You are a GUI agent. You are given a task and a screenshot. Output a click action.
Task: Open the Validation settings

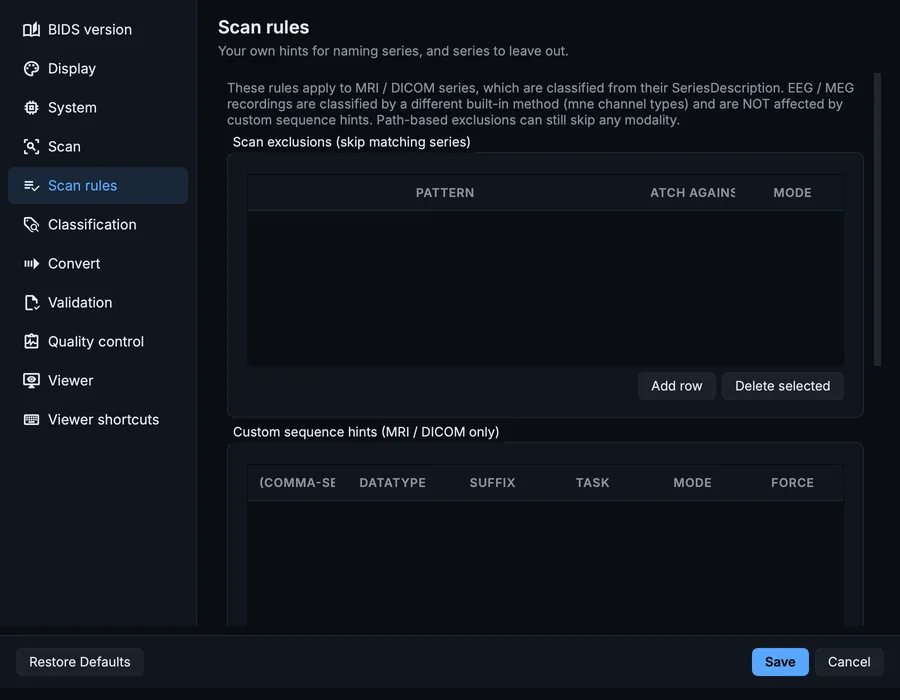pos(98,302)
